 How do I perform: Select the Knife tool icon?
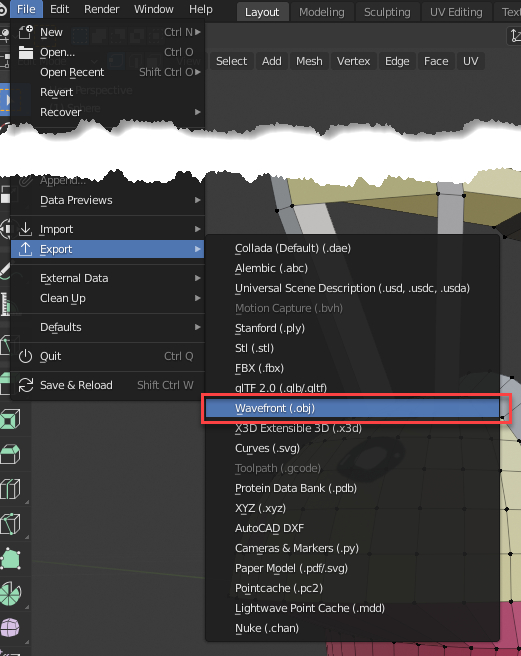(x=10, y=524)
